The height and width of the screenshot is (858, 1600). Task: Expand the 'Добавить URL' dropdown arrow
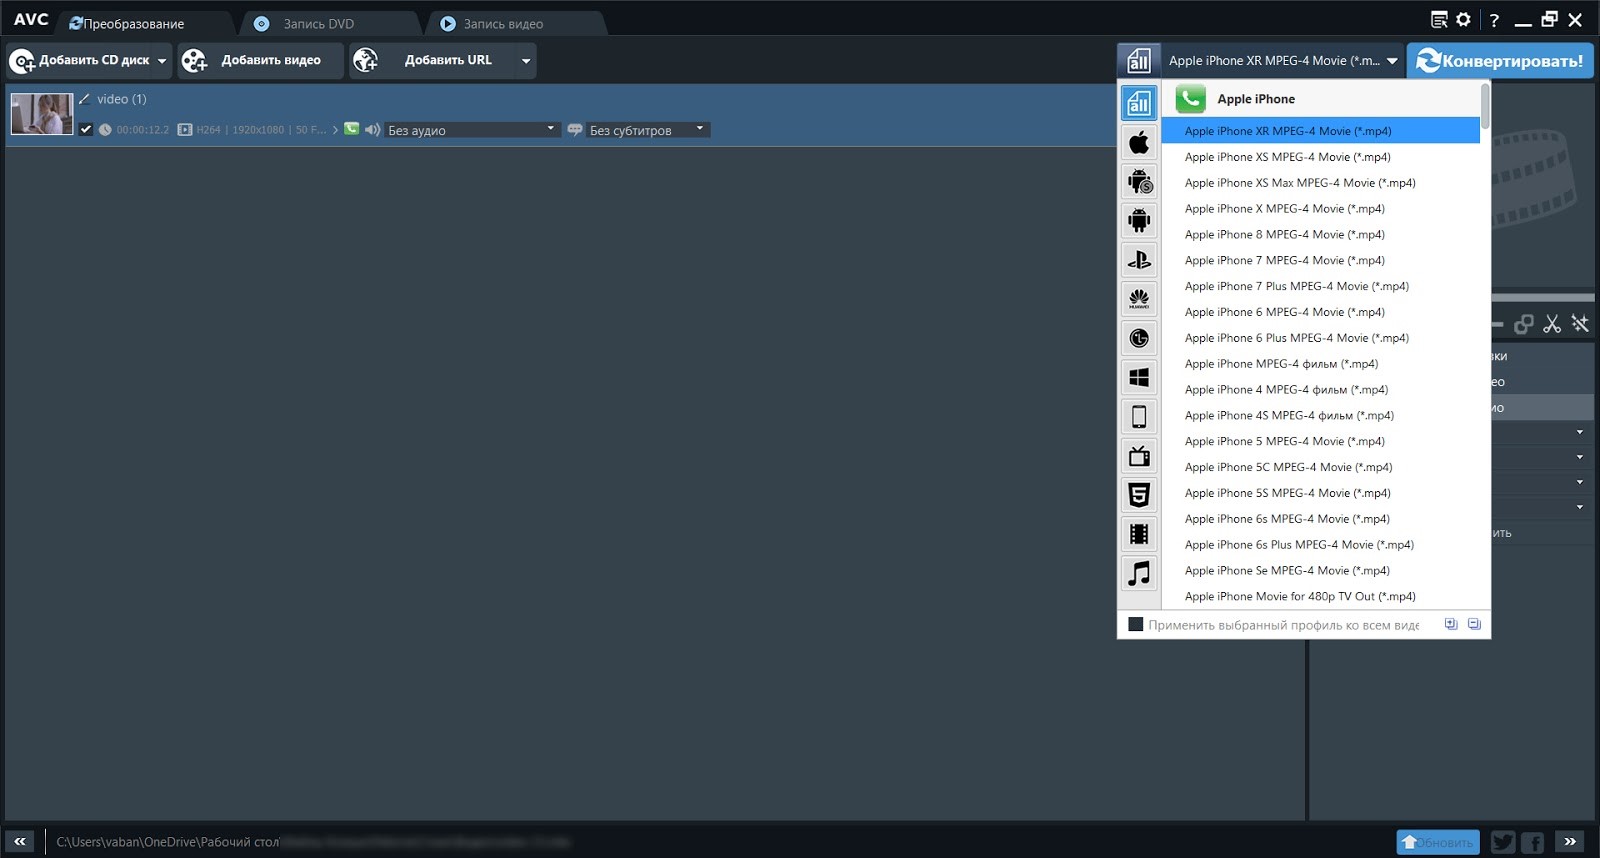[x=526, y=61]
